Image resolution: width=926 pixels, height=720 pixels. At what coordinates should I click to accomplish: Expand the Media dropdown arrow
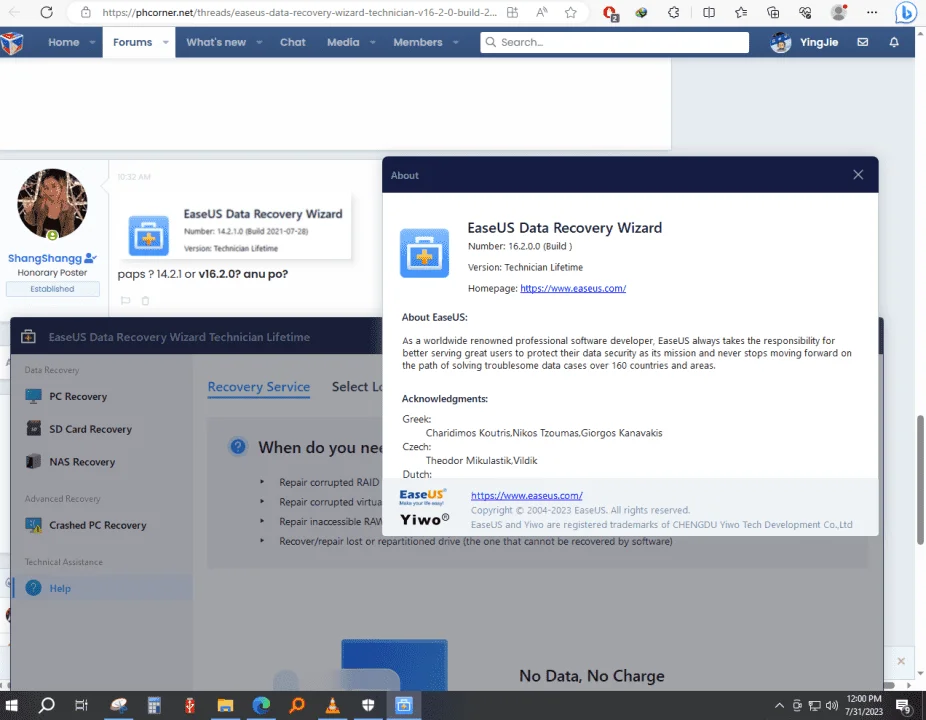pyautogui.click(x=373, y=43)
